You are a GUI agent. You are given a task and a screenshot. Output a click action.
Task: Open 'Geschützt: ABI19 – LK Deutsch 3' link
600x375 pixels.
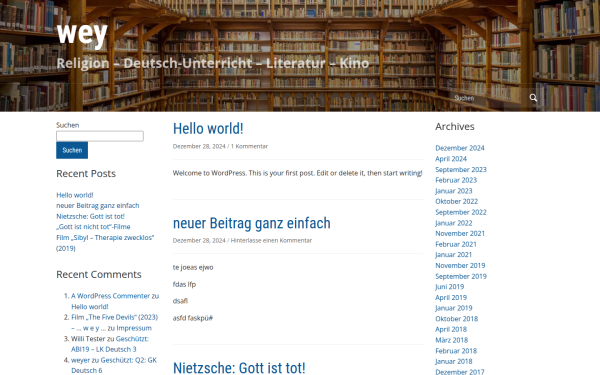(x=110, y=344)
